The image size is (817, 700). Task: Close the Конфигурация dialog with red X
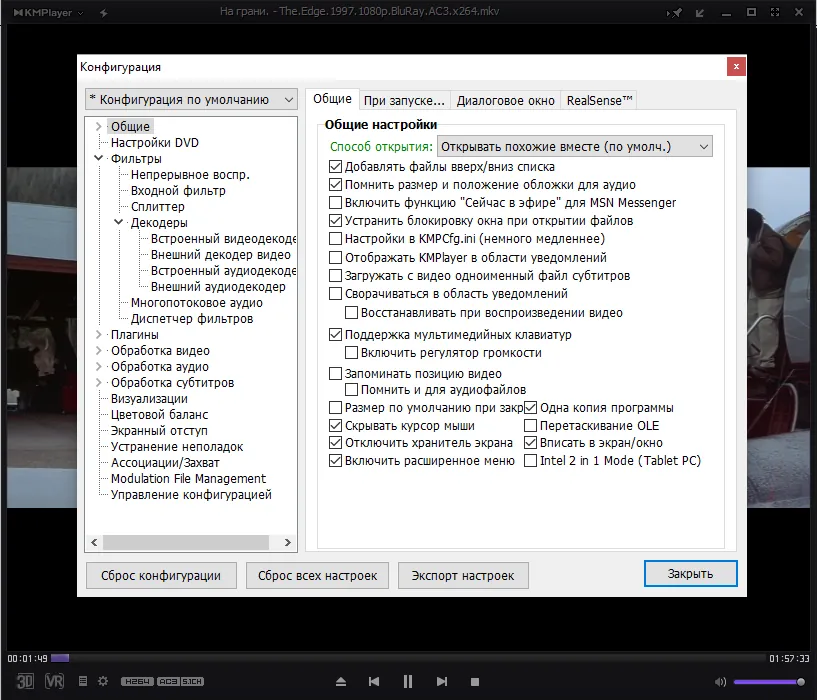[736, 66]
